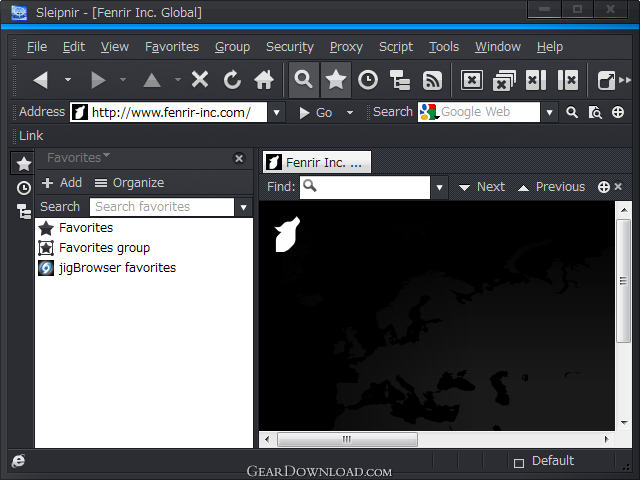640x480 pixels.
Task: Close tabs to the right icon
Action: point(568,80)
